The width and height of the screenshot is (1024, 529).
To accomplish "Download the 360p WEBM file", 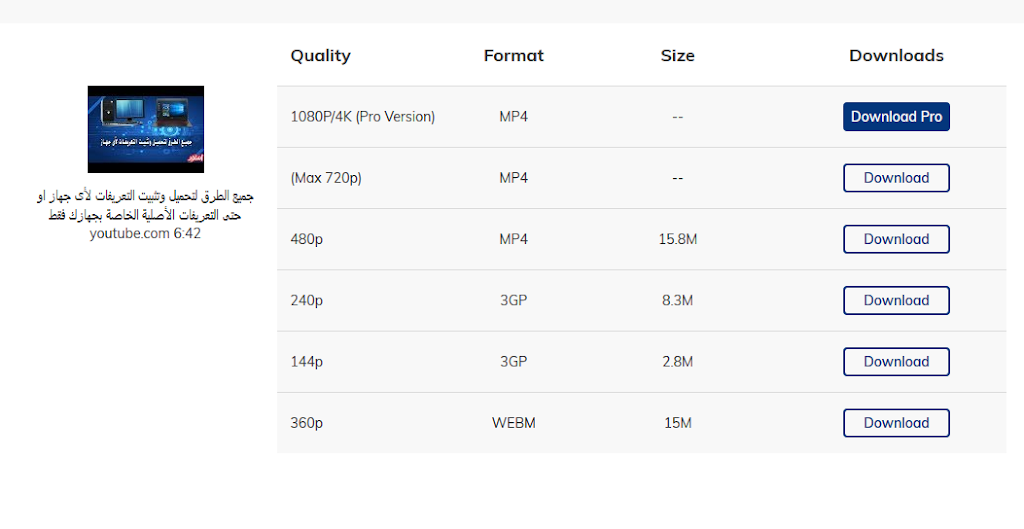I will tap(896, 423).
